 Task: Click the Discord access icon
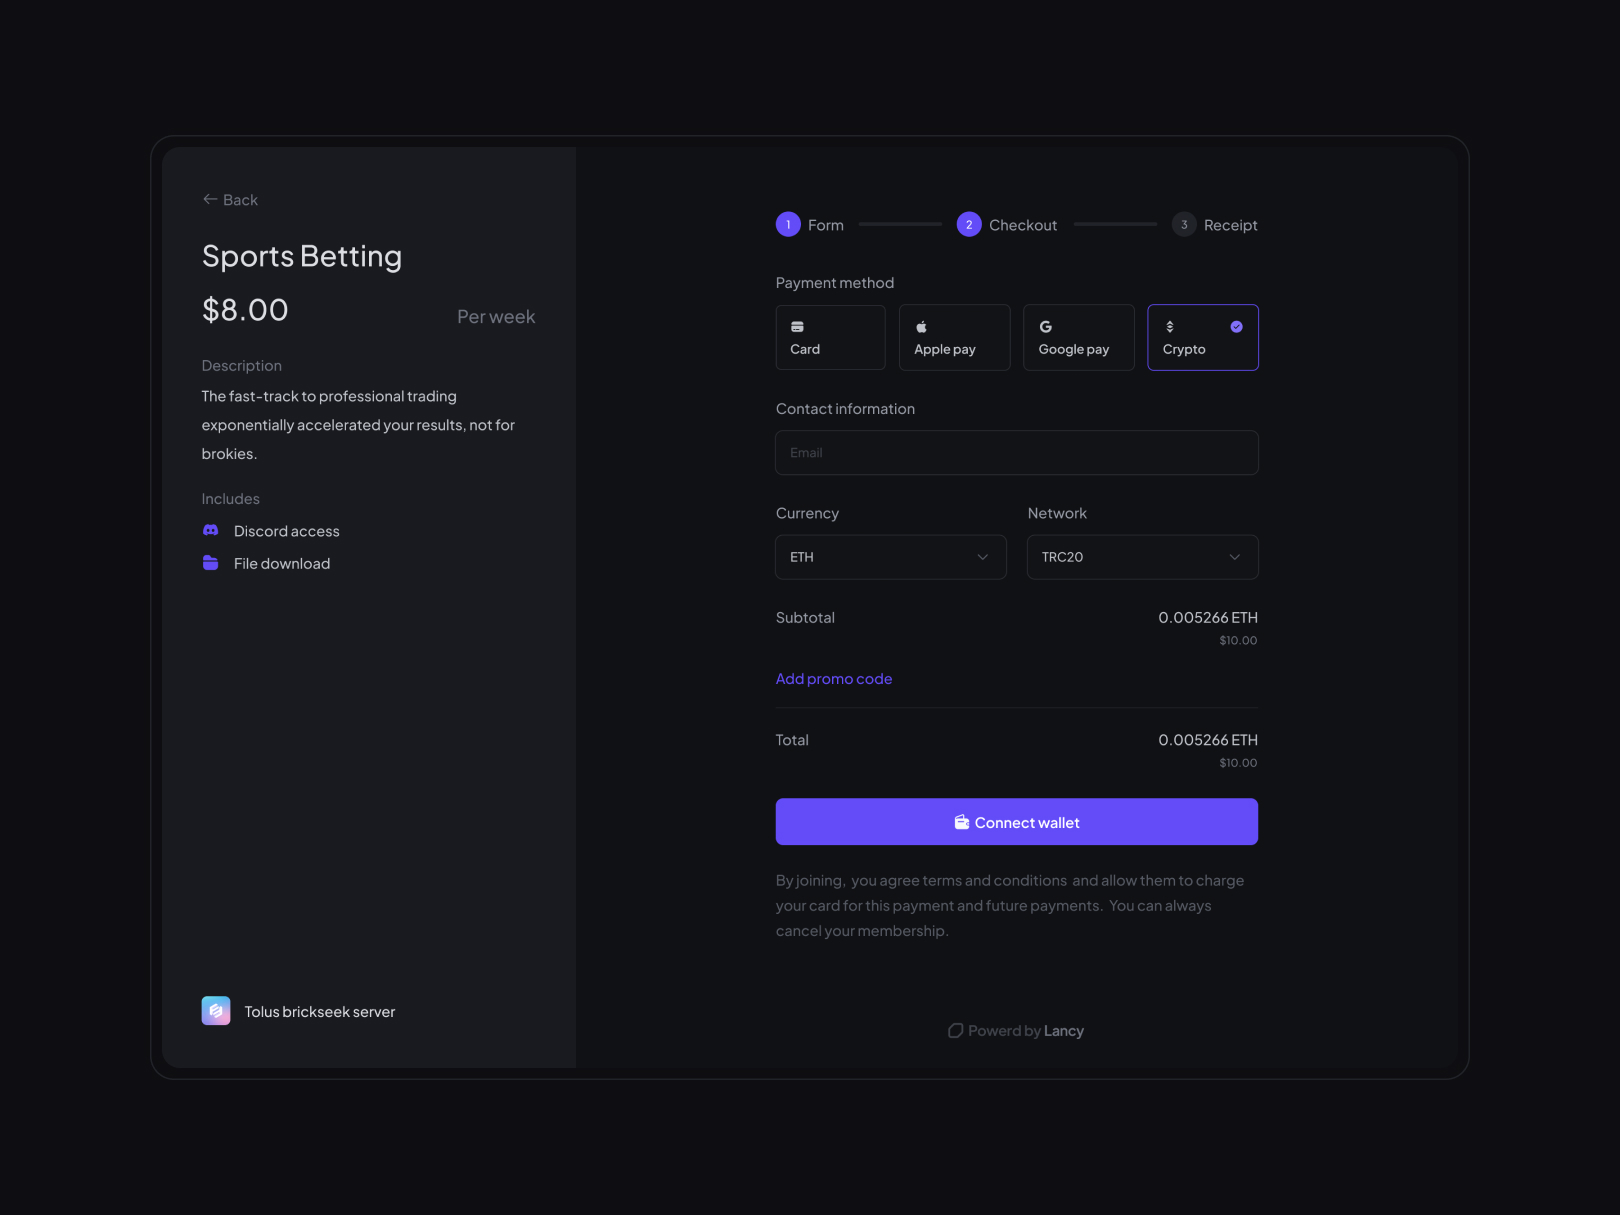[211, 530]
